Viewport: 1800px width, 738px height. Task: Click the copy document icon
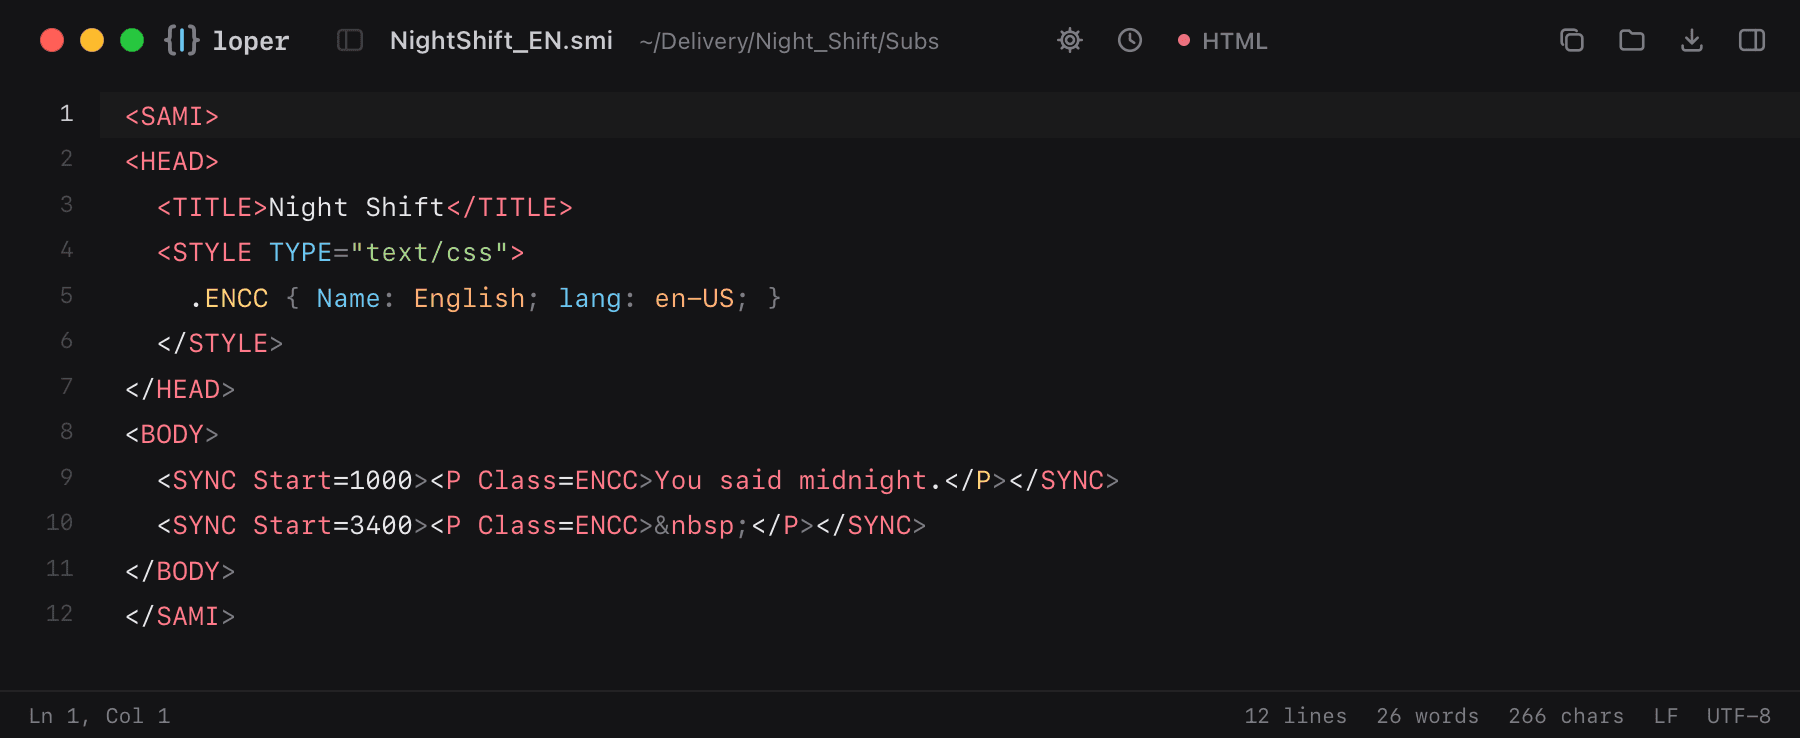click(x=1572, y=40)
